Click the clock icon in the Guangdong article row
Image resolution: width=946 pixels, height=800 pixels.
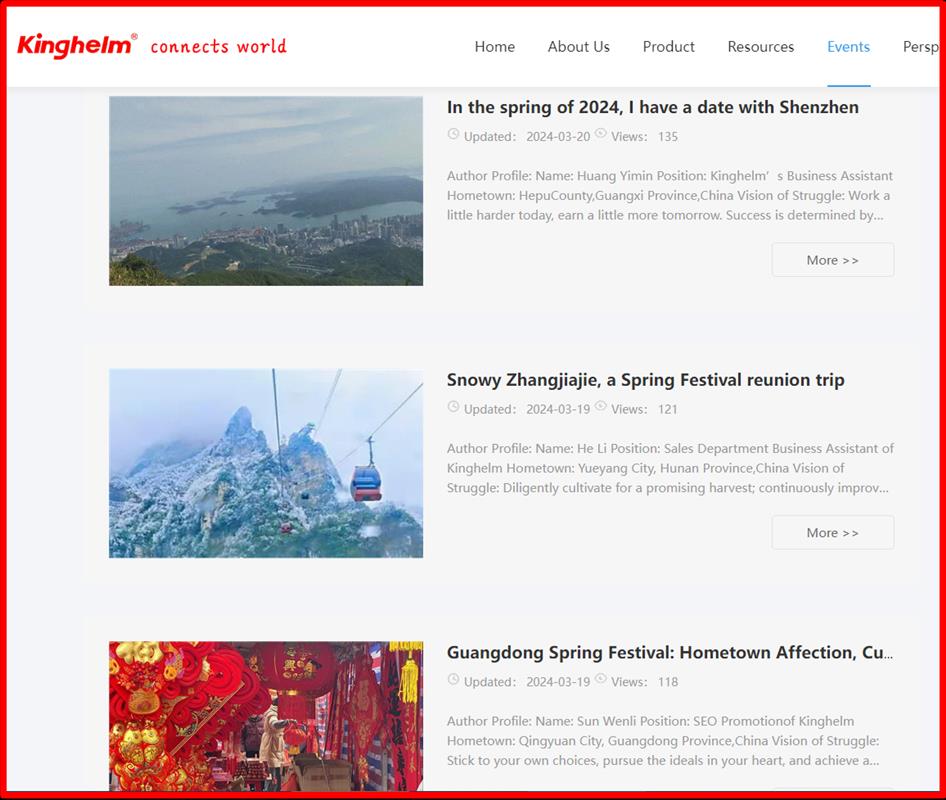click(x=454, y=680)
